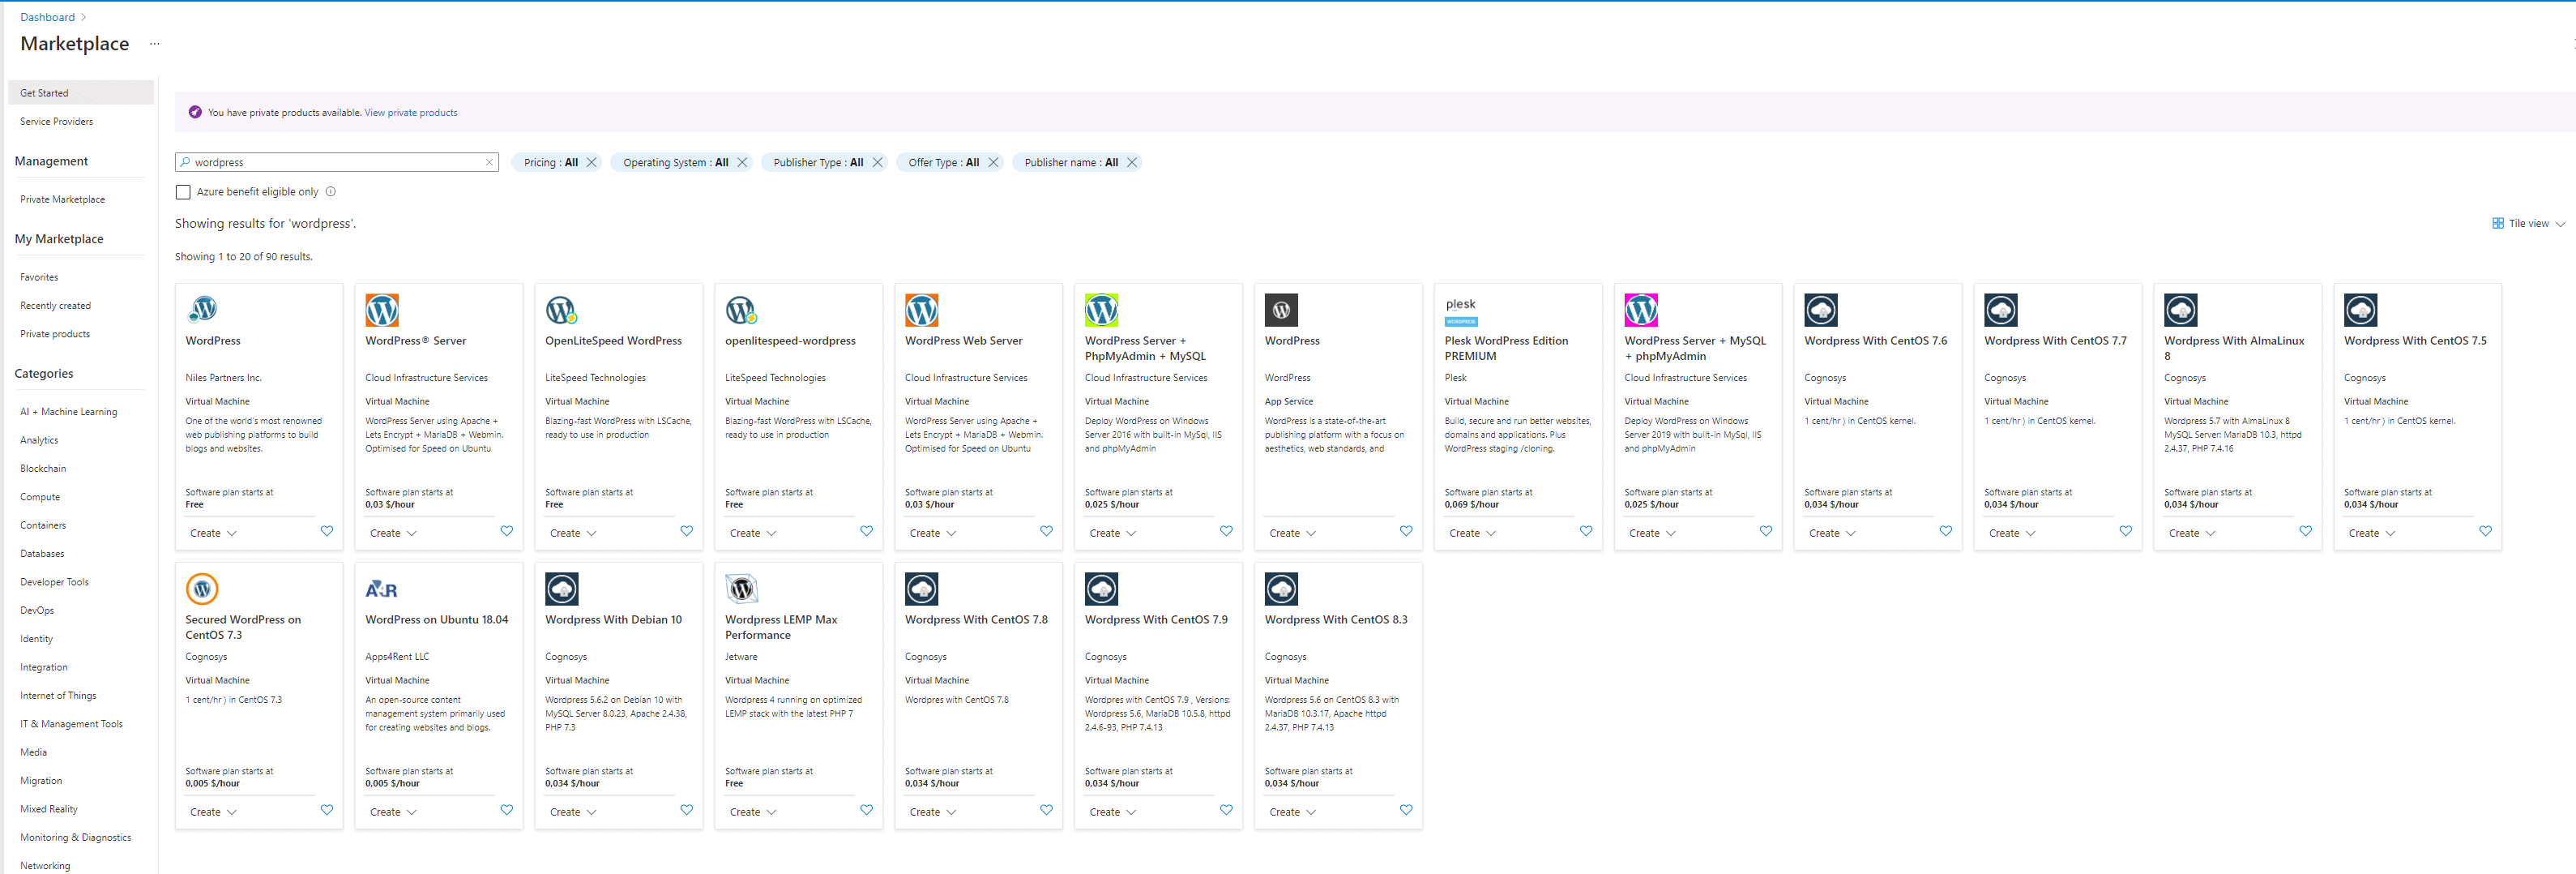Open Wordpress LEMP Max Performance title

coord(781,627)
